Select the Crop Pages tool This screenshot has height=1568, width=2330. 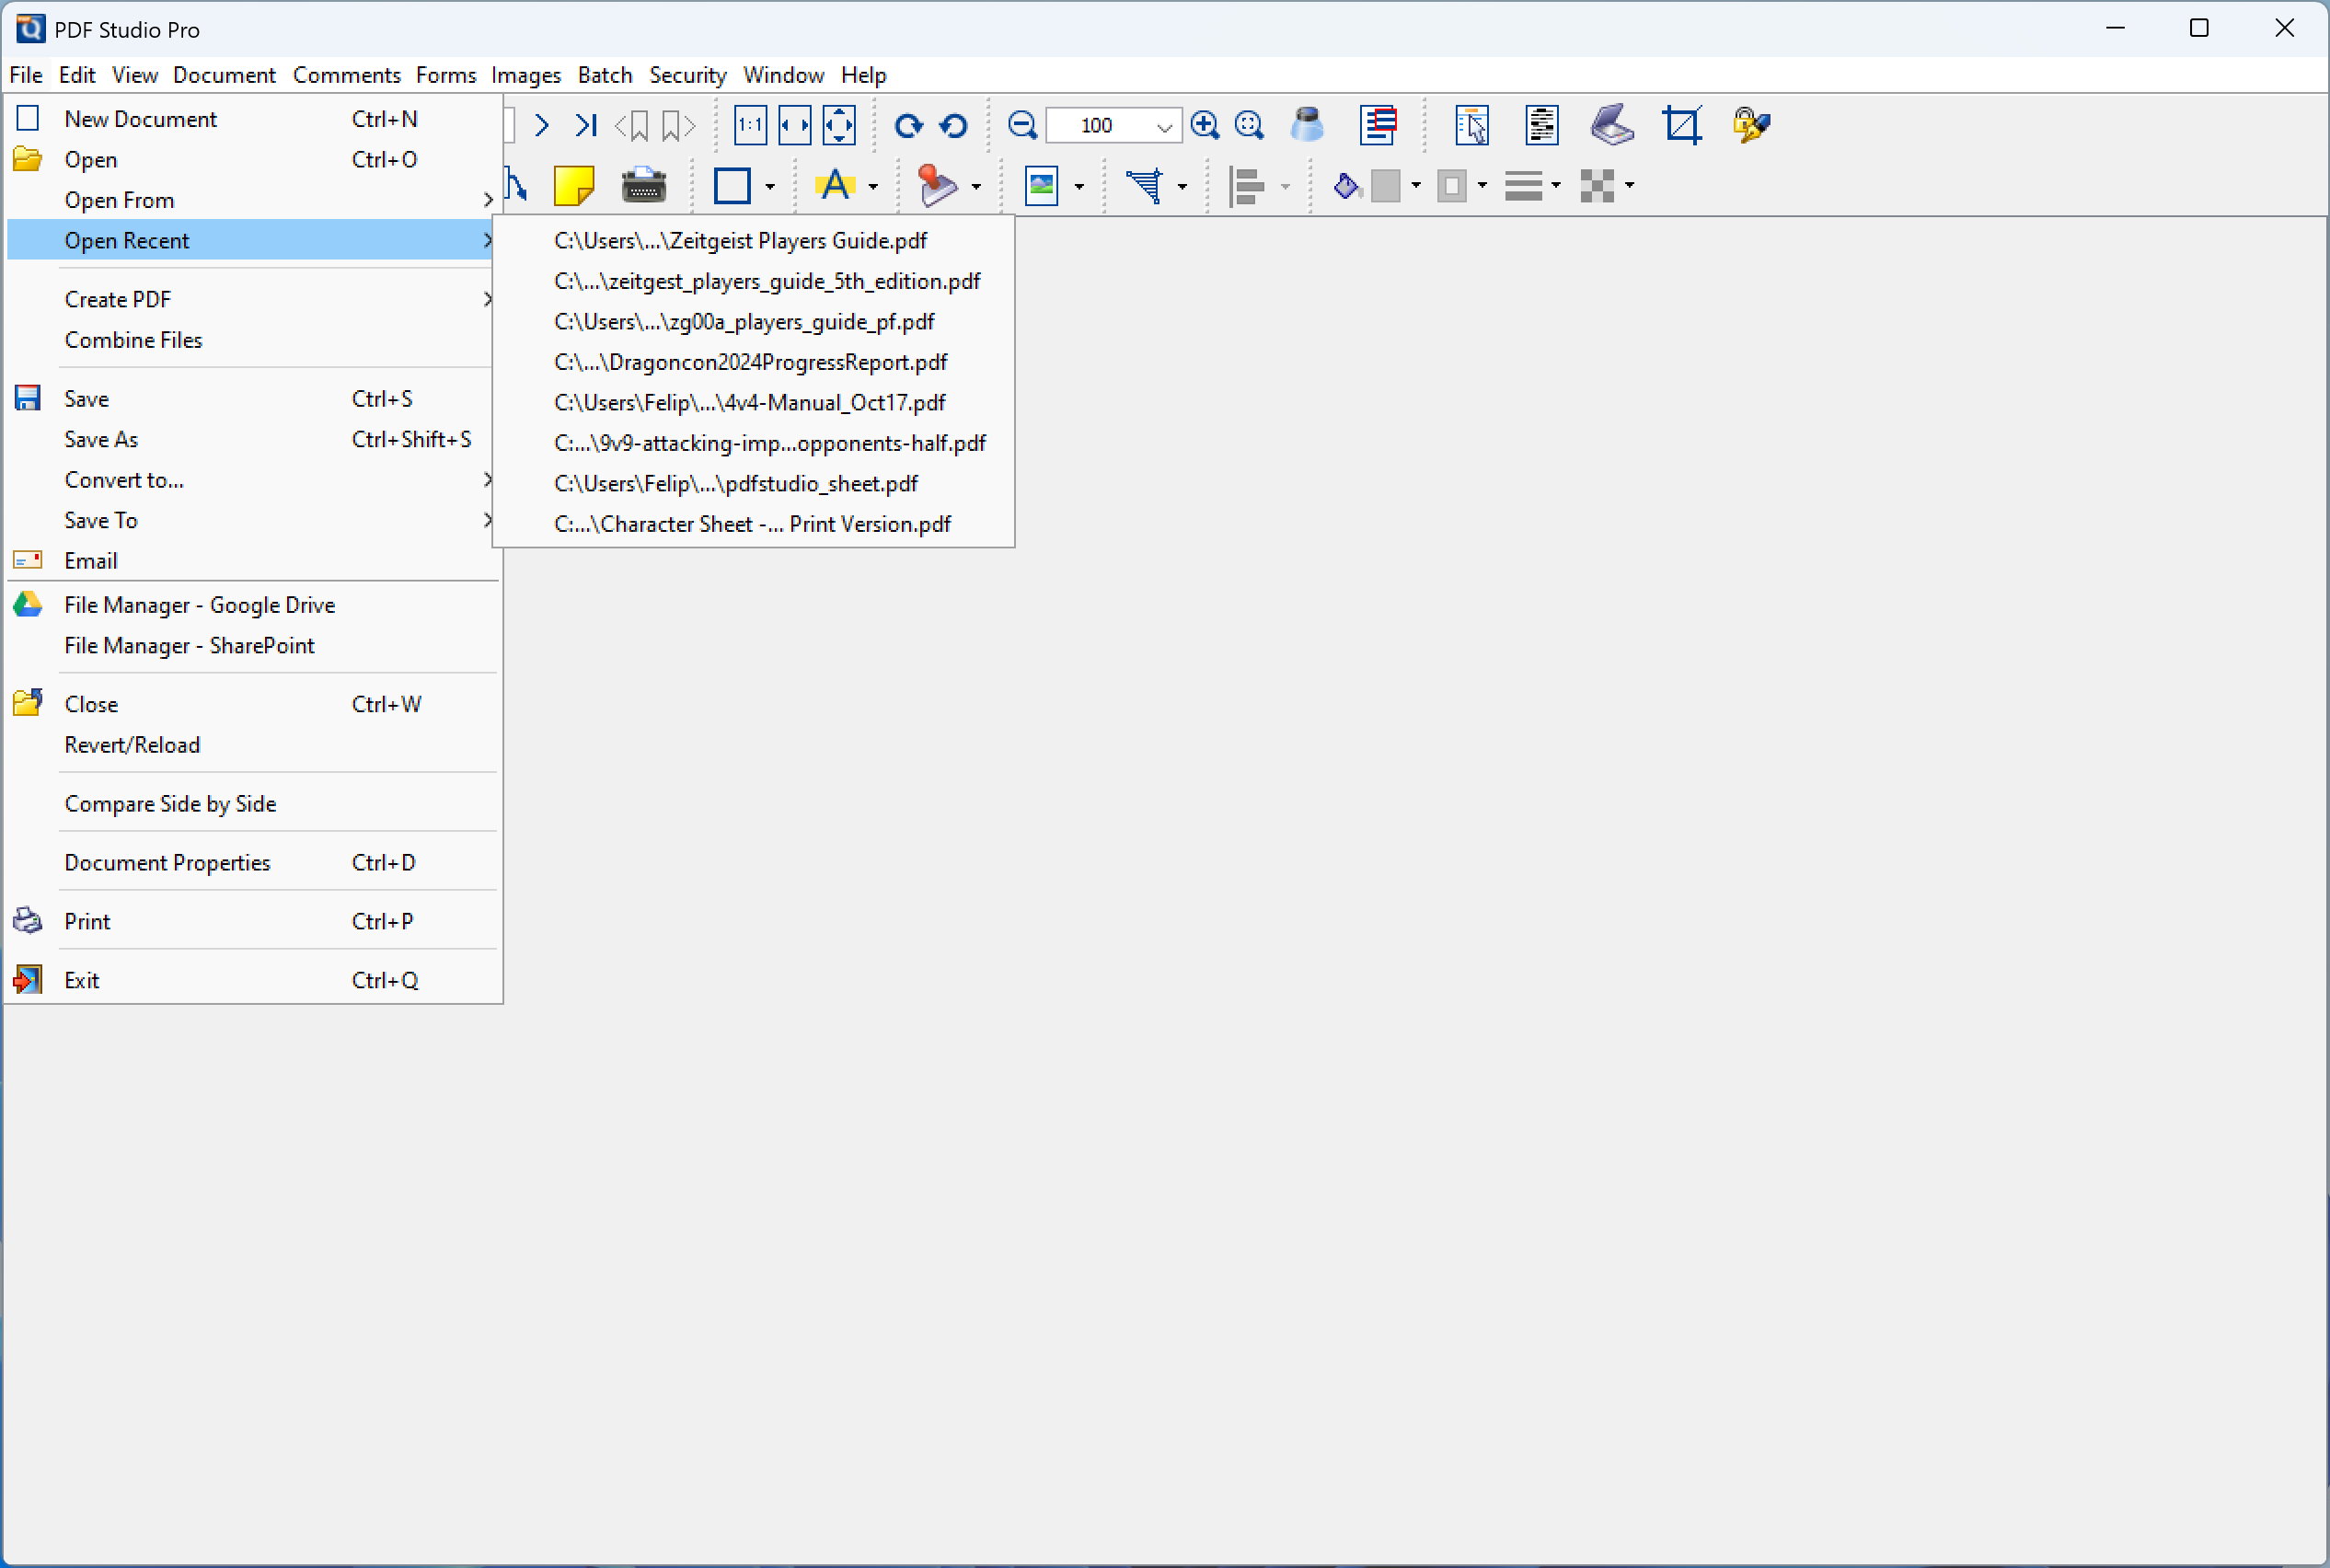click(x=1683, y=125)
